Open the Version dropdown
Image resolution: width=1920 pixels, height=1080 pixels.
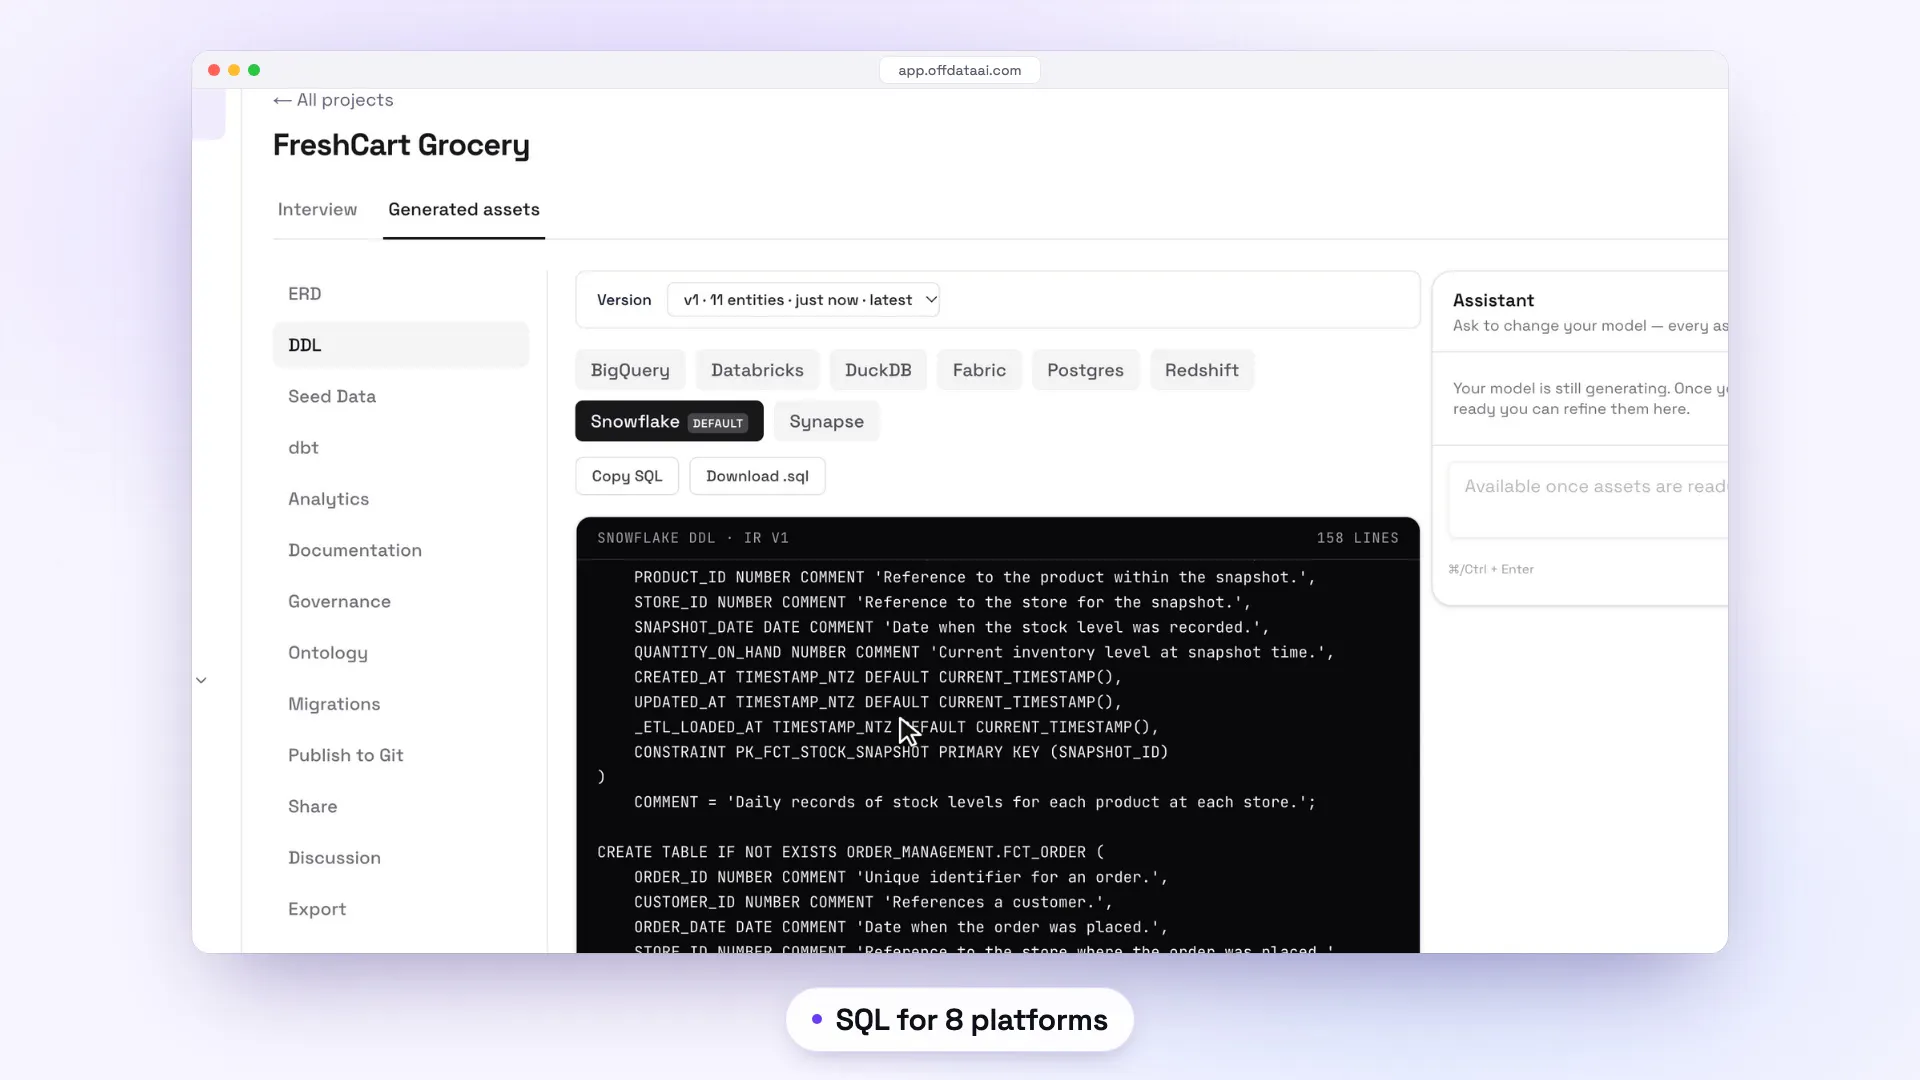pos(803,300)
